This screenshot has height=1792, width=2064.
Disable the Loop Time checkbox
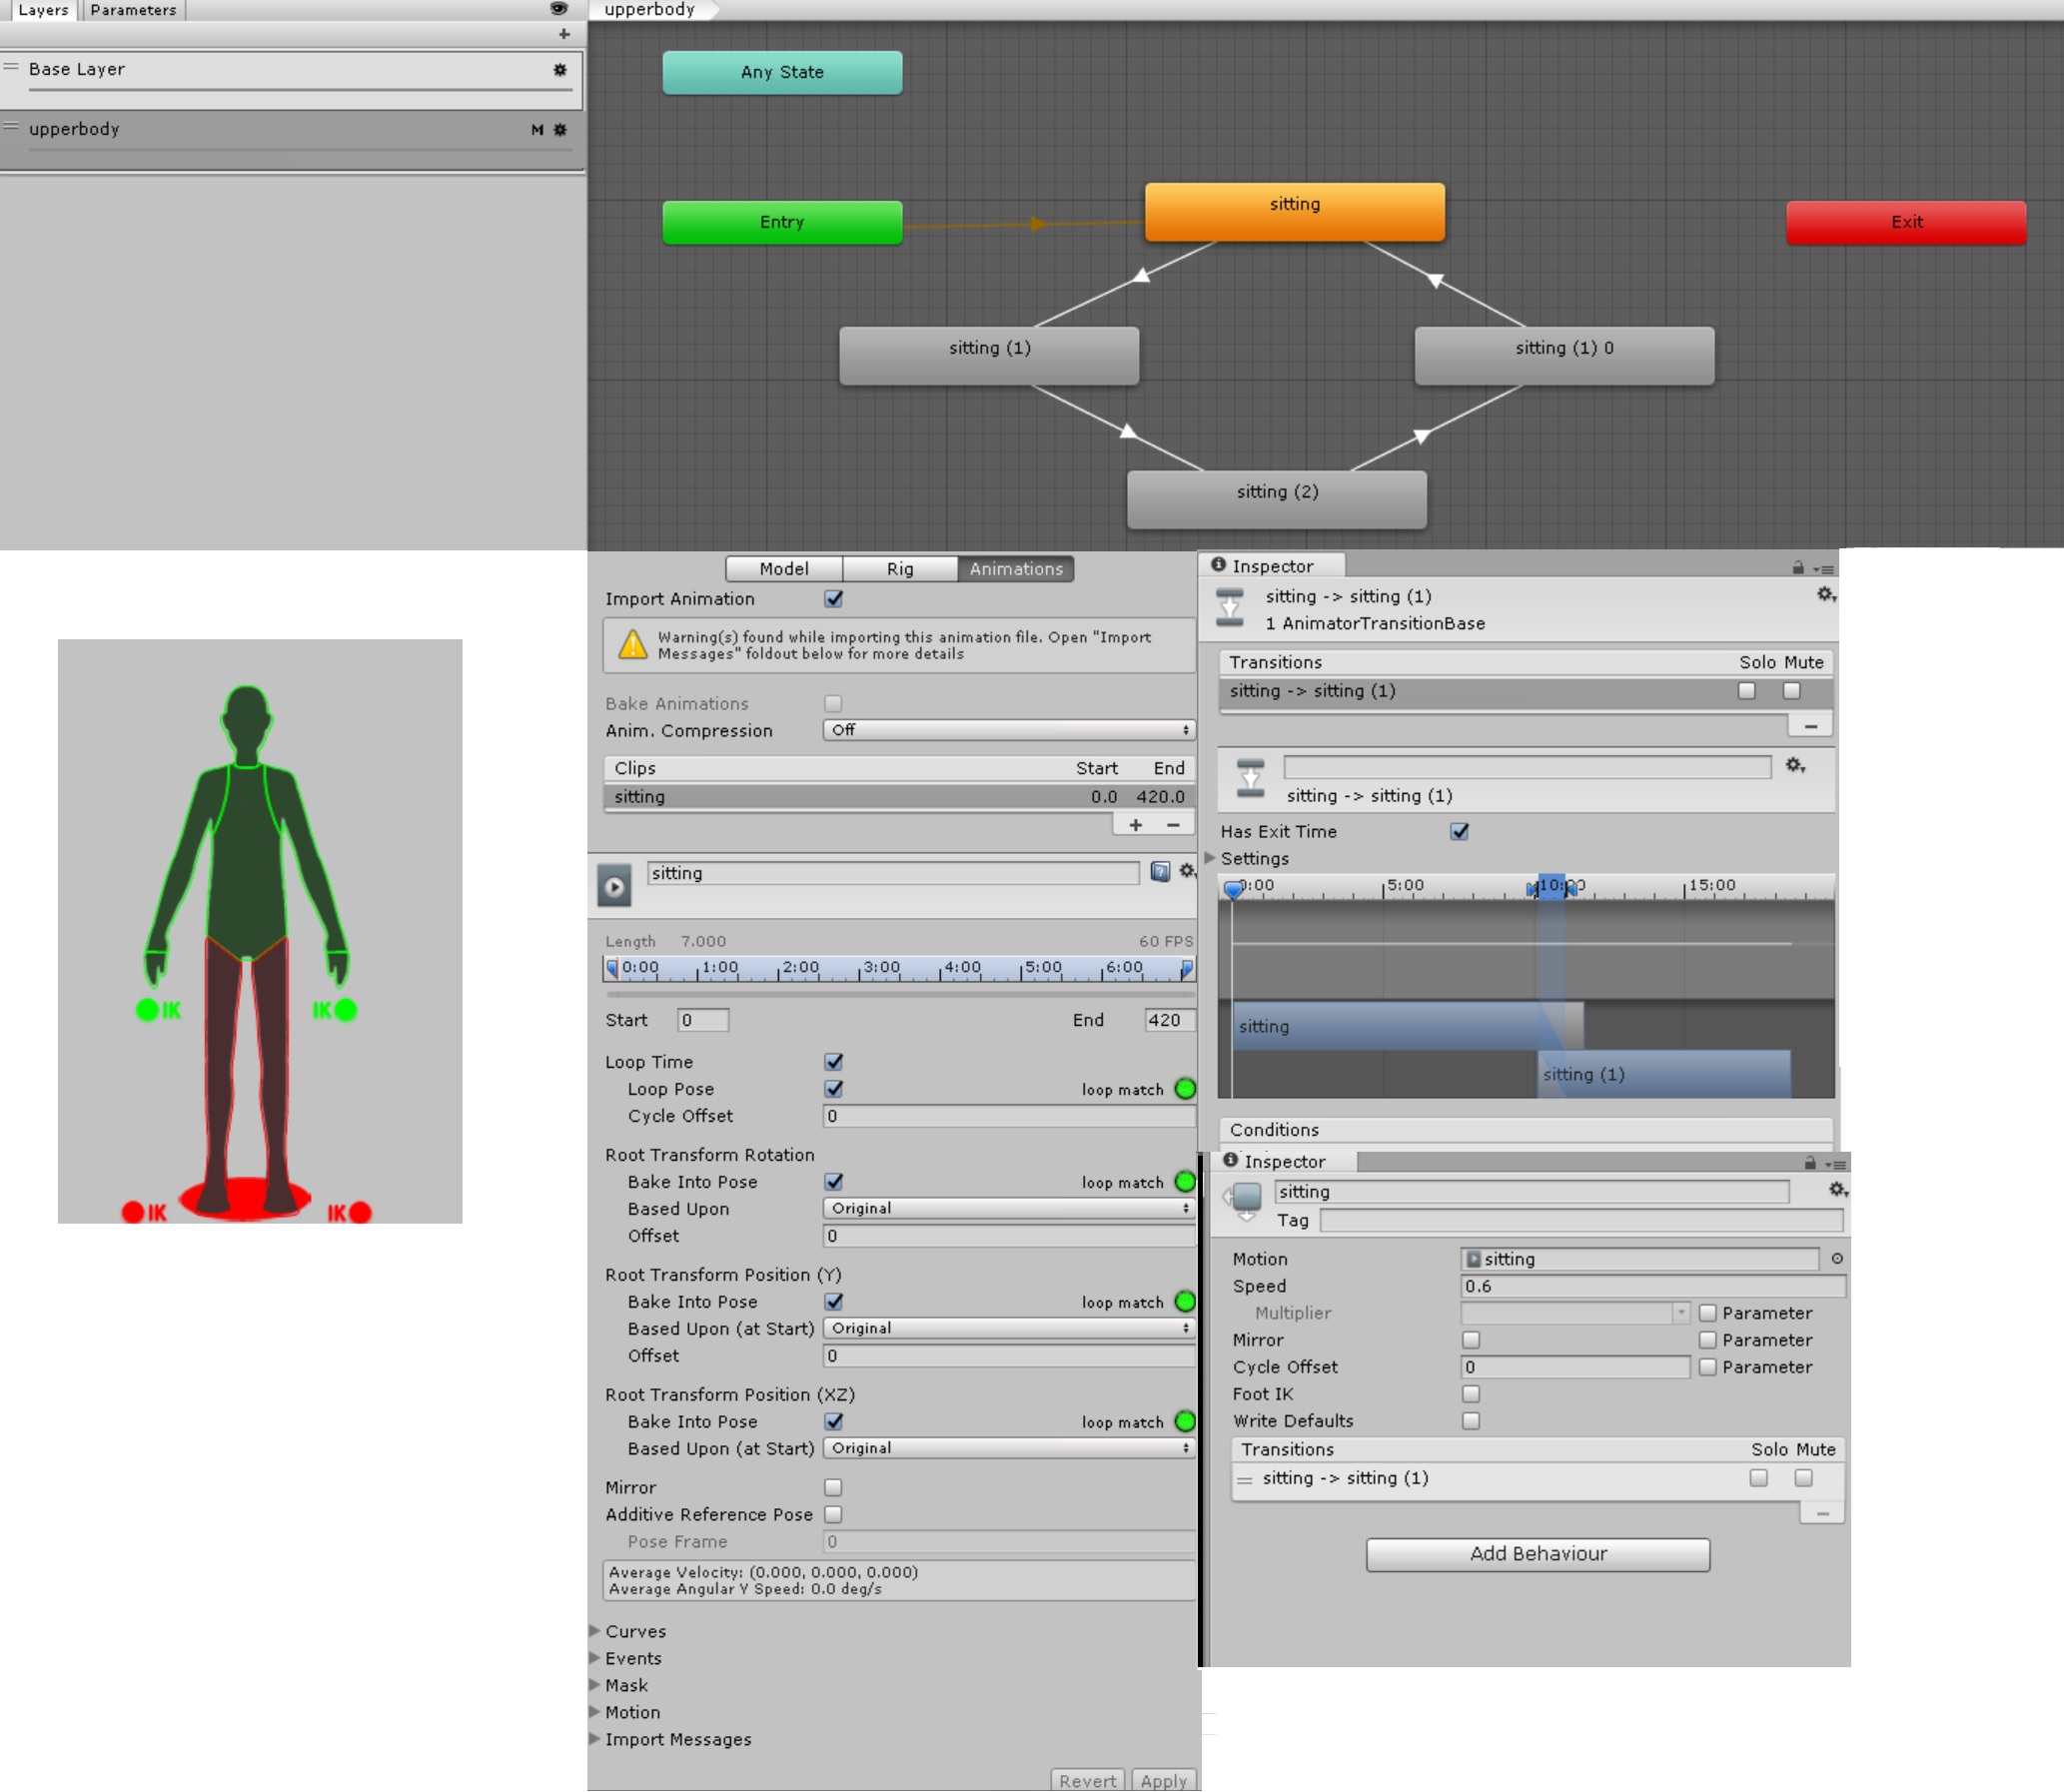point(834,1062)
